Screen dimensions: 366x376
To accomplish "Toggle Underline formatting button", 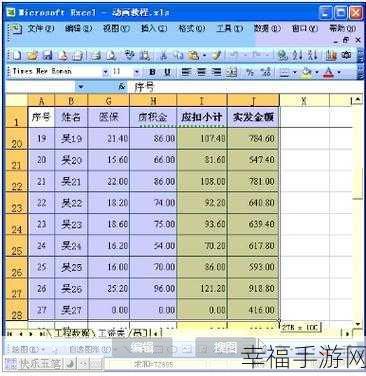I will [x=167, y=72].
